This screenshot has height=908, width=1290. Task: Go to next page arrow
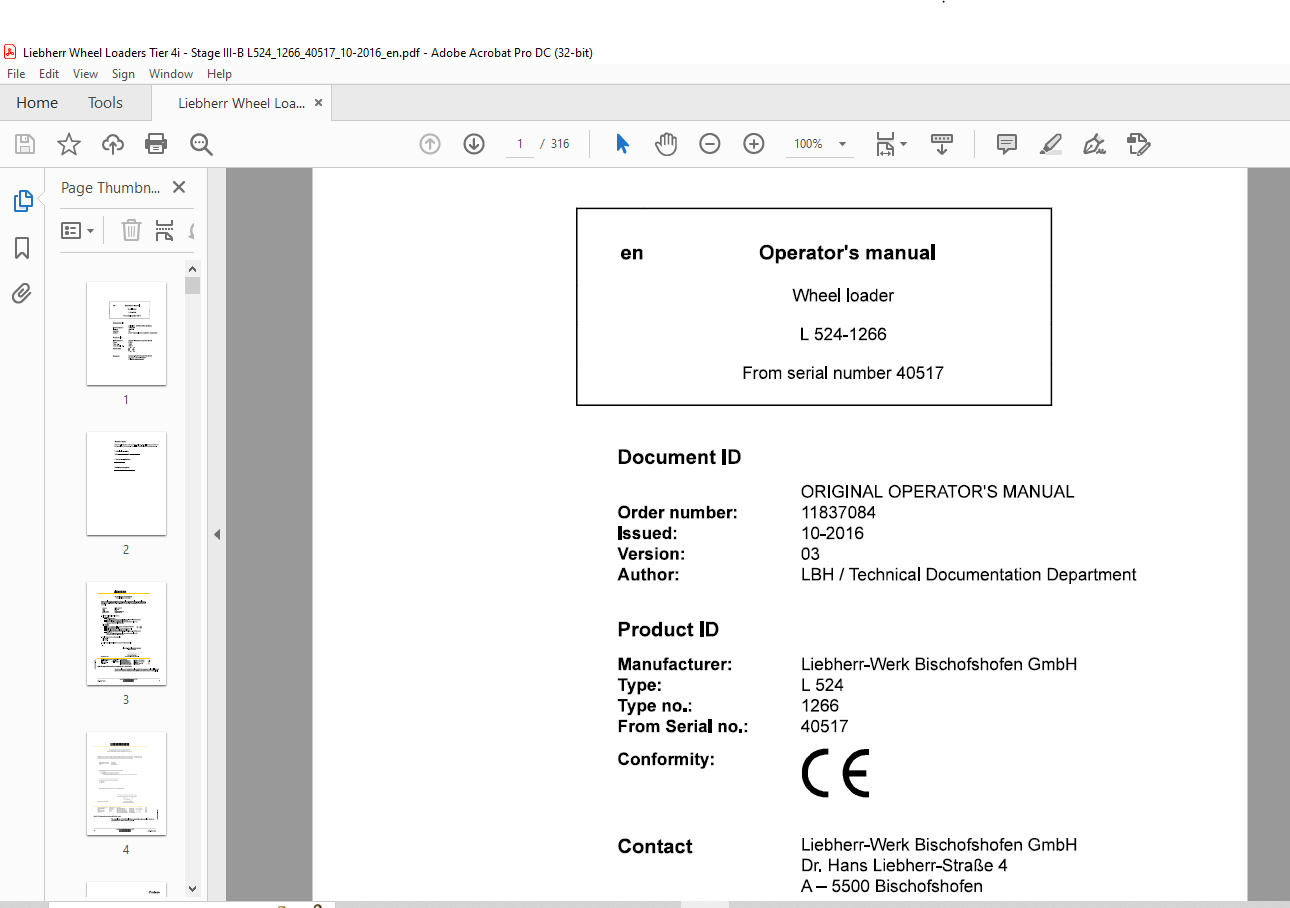474,144
